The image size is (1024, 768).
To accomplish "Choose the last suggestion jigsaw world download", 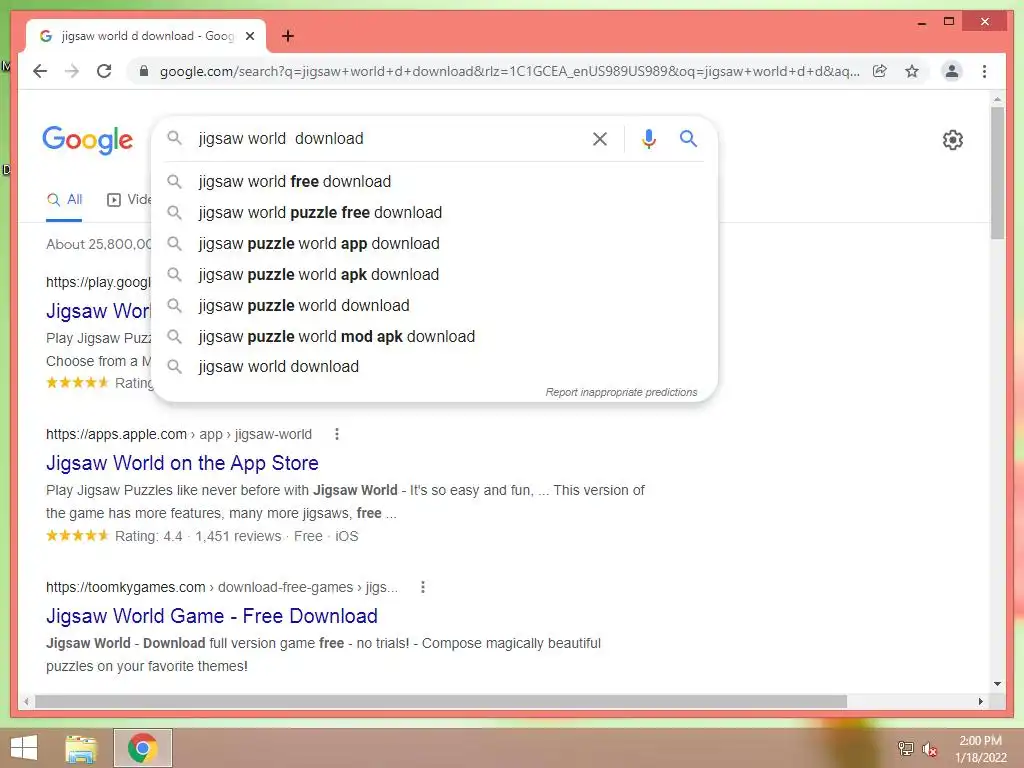I will [434, 366].
